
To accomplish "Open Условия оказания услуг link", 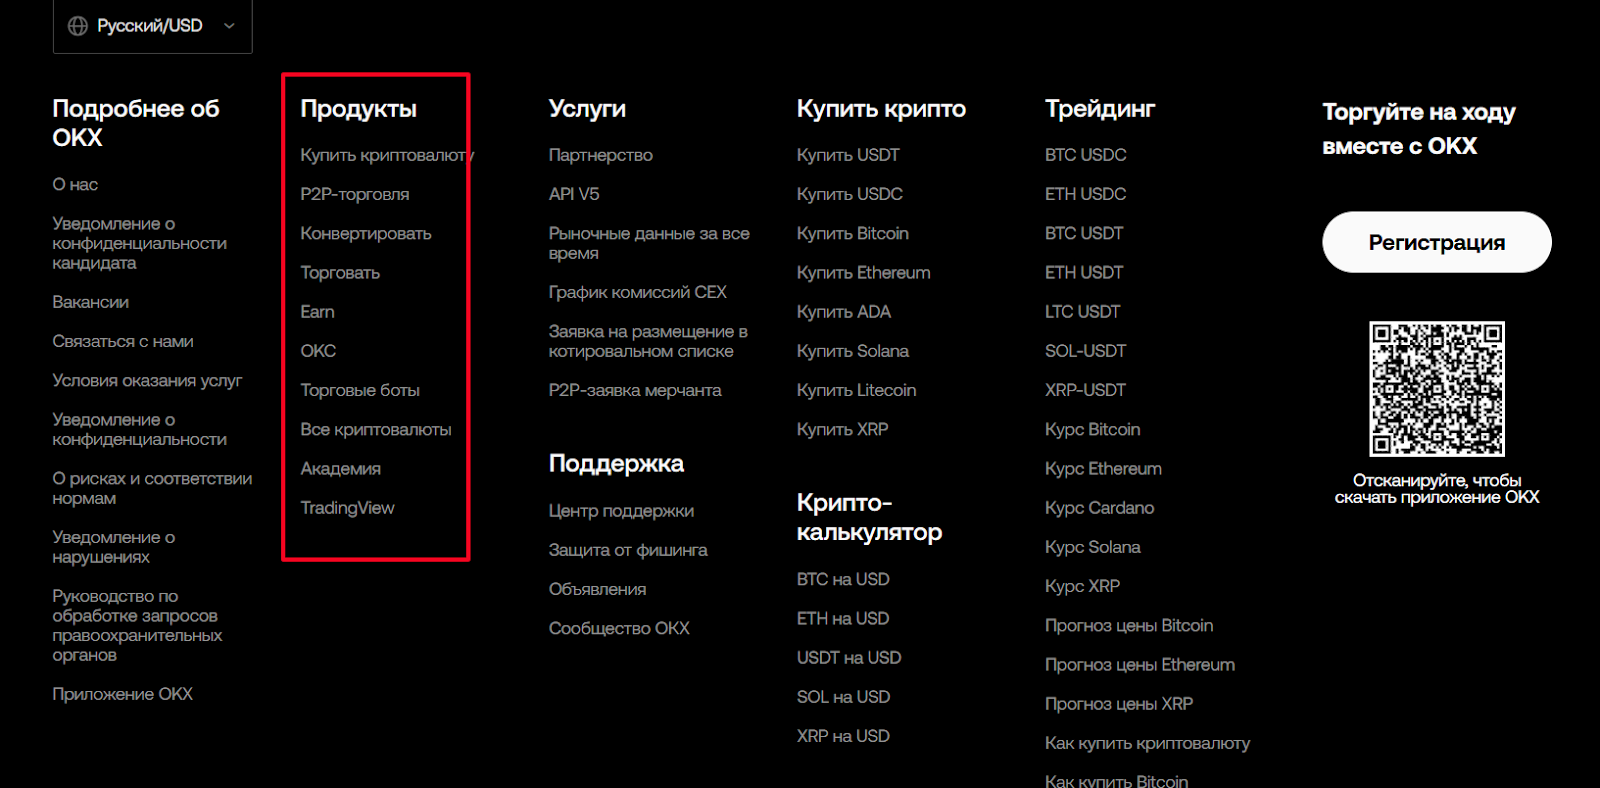I will click(x=147, y=381).
